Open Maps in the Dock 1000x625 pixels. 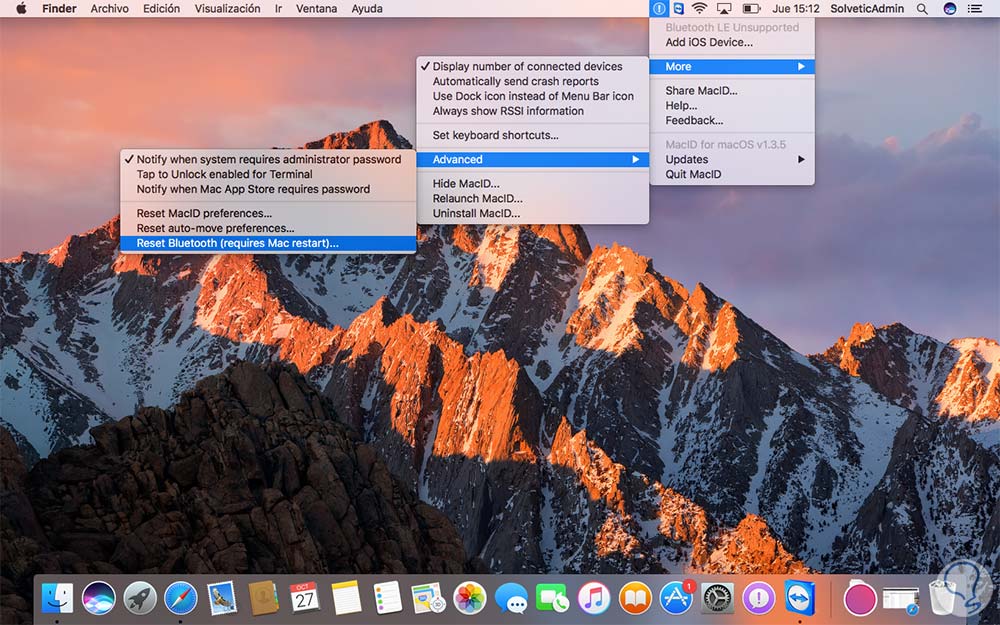click(x=428, y=598)
